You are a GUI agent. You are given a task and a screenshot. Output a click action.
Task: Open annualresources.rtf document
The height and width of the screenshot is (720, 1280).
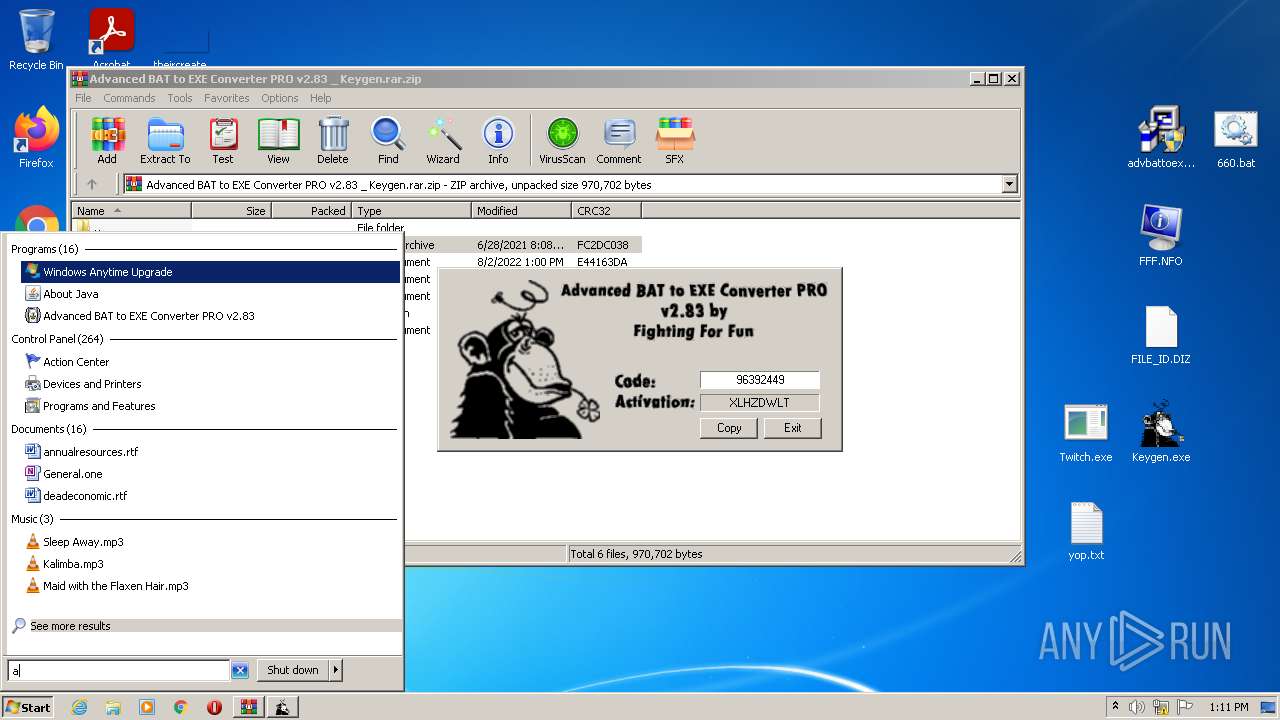210,452
